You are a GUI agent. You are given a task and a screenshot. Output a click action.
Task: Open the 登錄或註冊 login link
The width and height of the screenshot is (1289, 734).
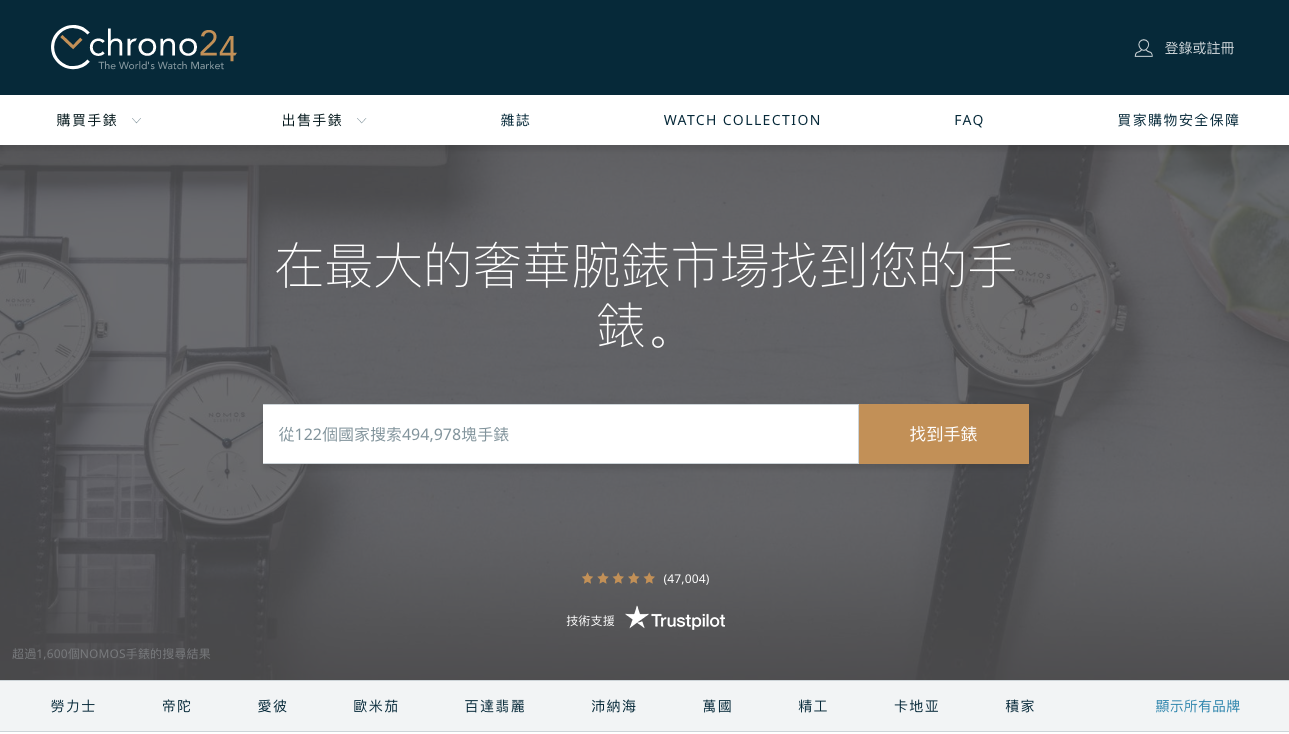pyautogui.click(x=1199, y=48)
